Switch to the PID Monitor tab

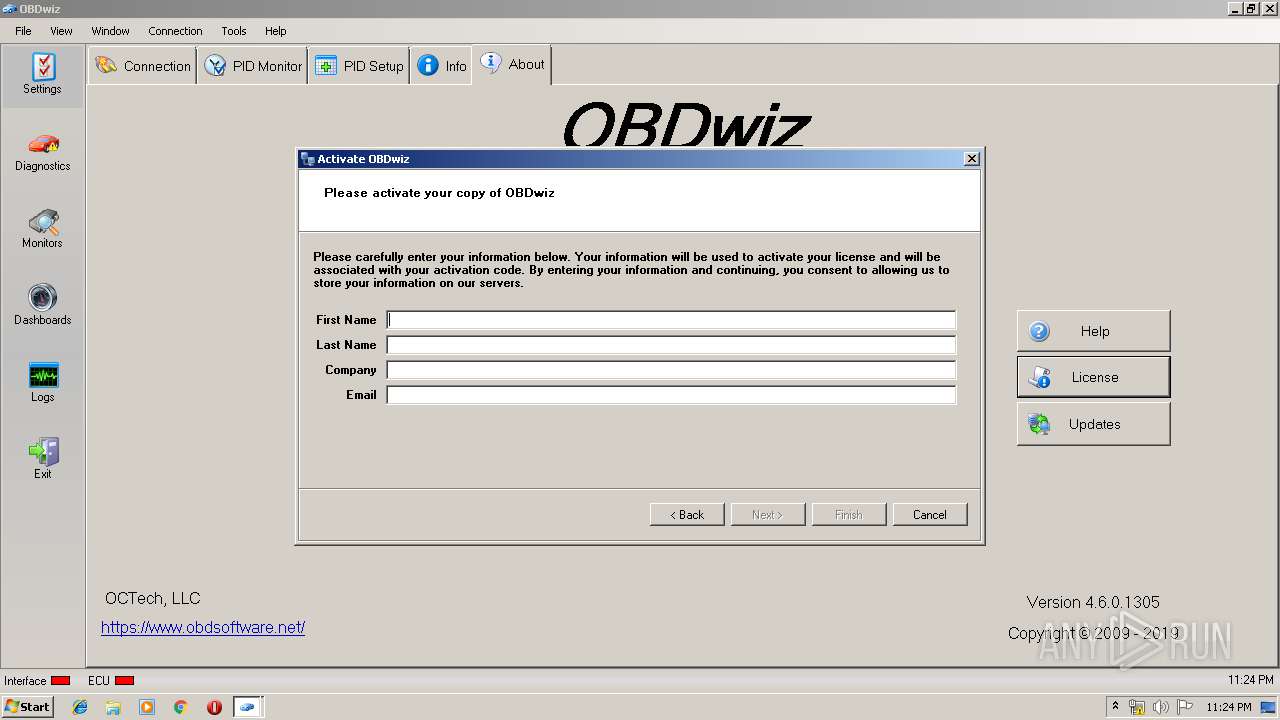click(x=252, y=66)
